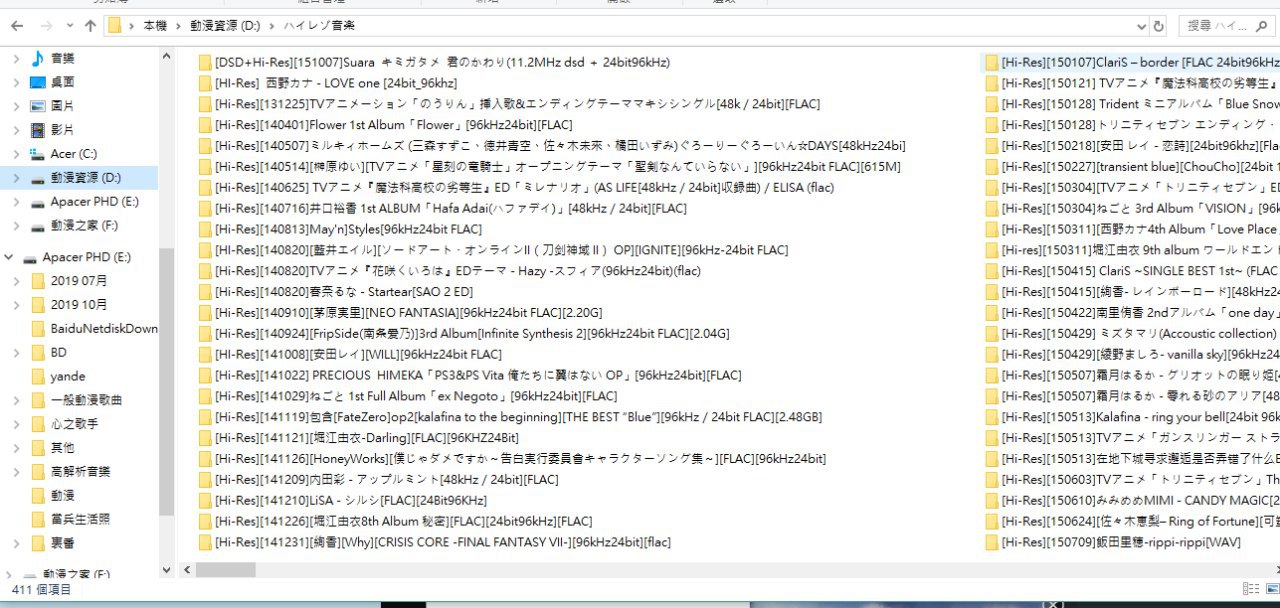Image resolution: width=1280 pixels, height=608 pixels.
Task: Click folder icon for Flower 1st Album
Action: pyautogui.click(x=205, y=125)
